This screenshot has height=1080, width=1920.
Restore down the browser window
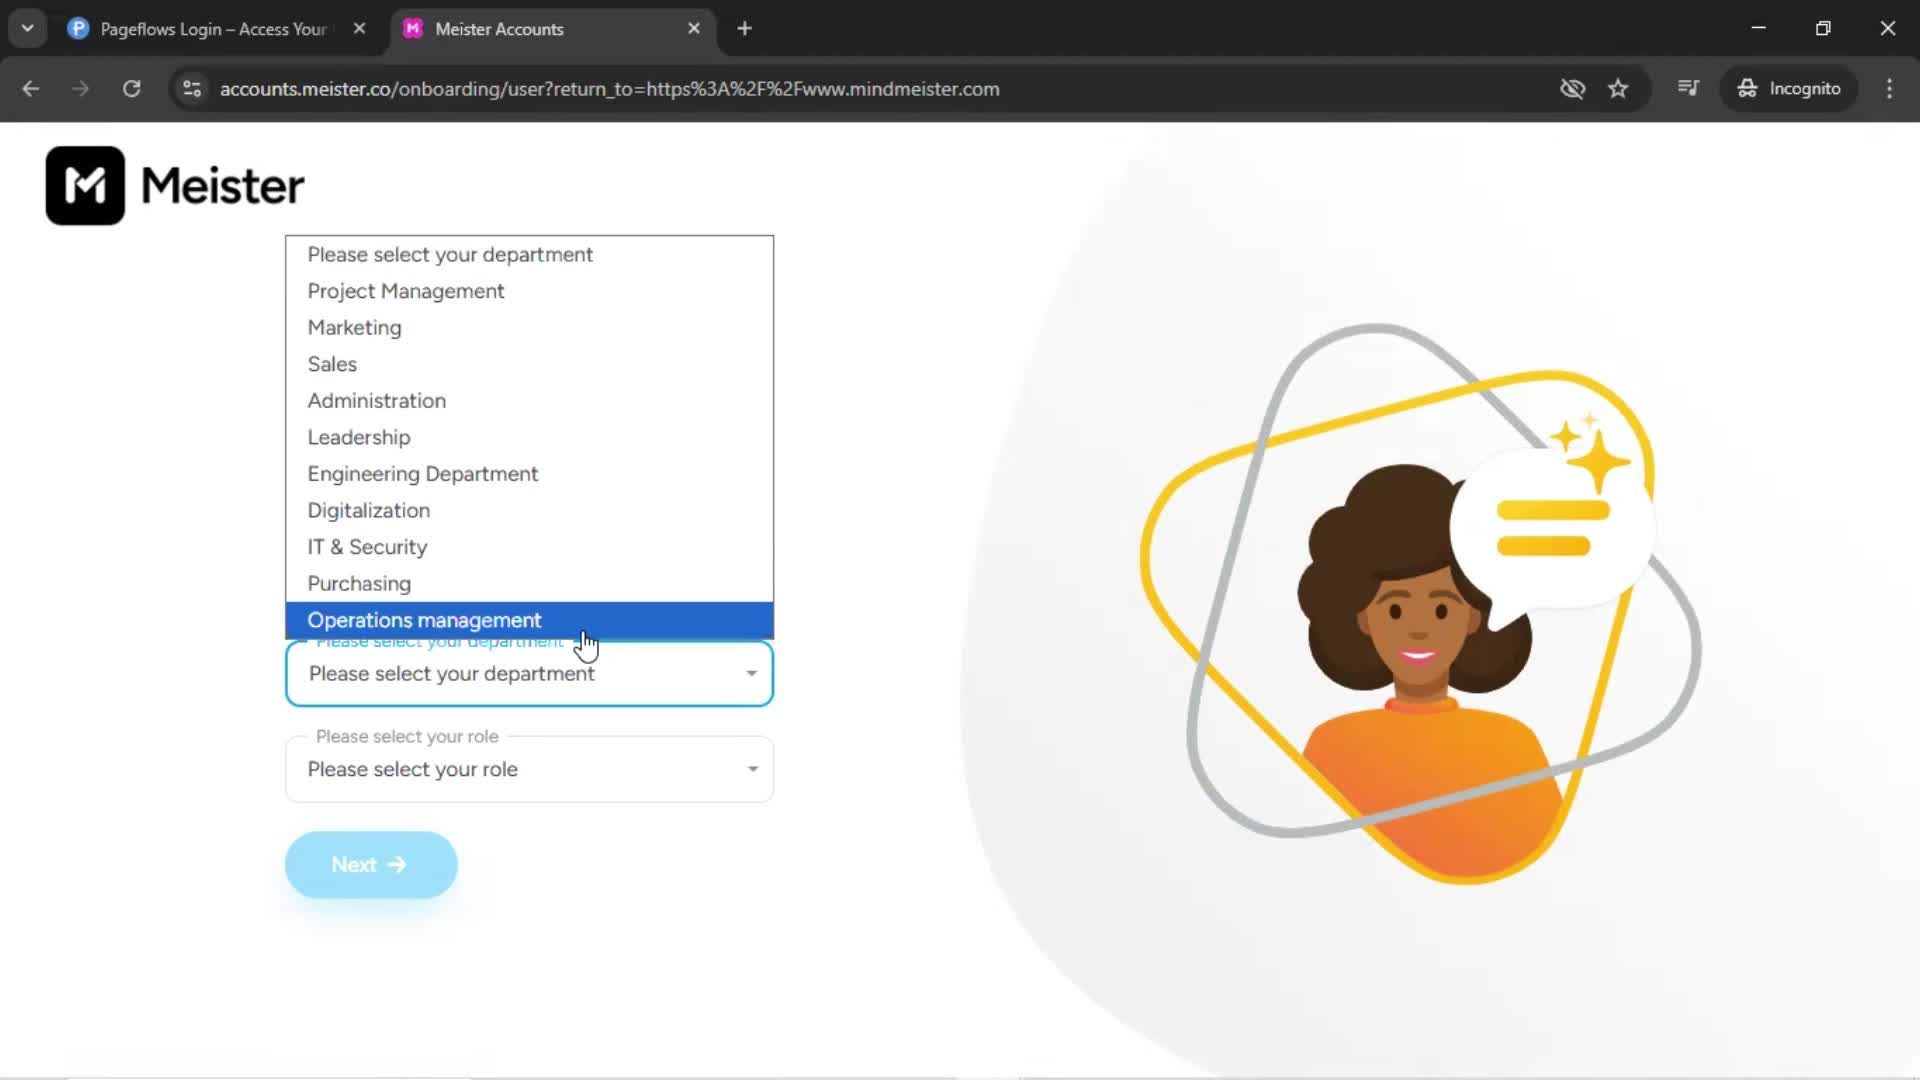1823,28
